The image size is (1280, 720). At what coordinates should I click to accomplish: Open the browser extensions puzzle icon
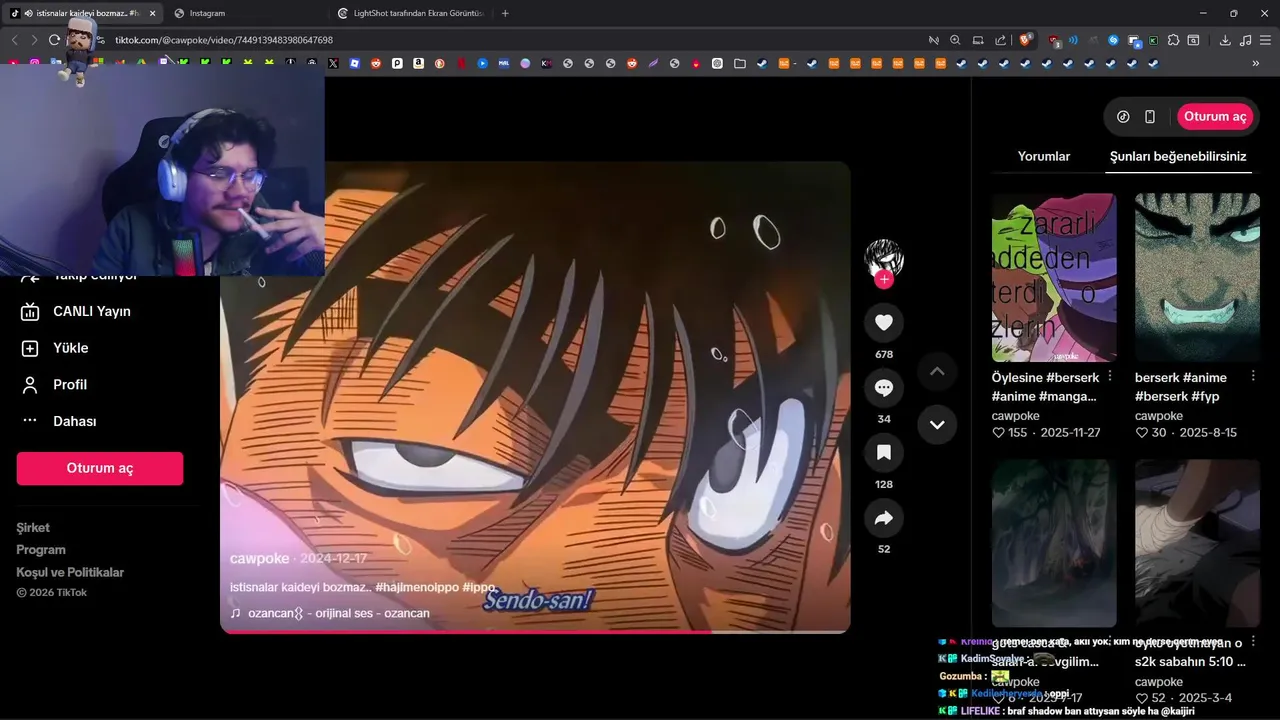[1173, 40]
